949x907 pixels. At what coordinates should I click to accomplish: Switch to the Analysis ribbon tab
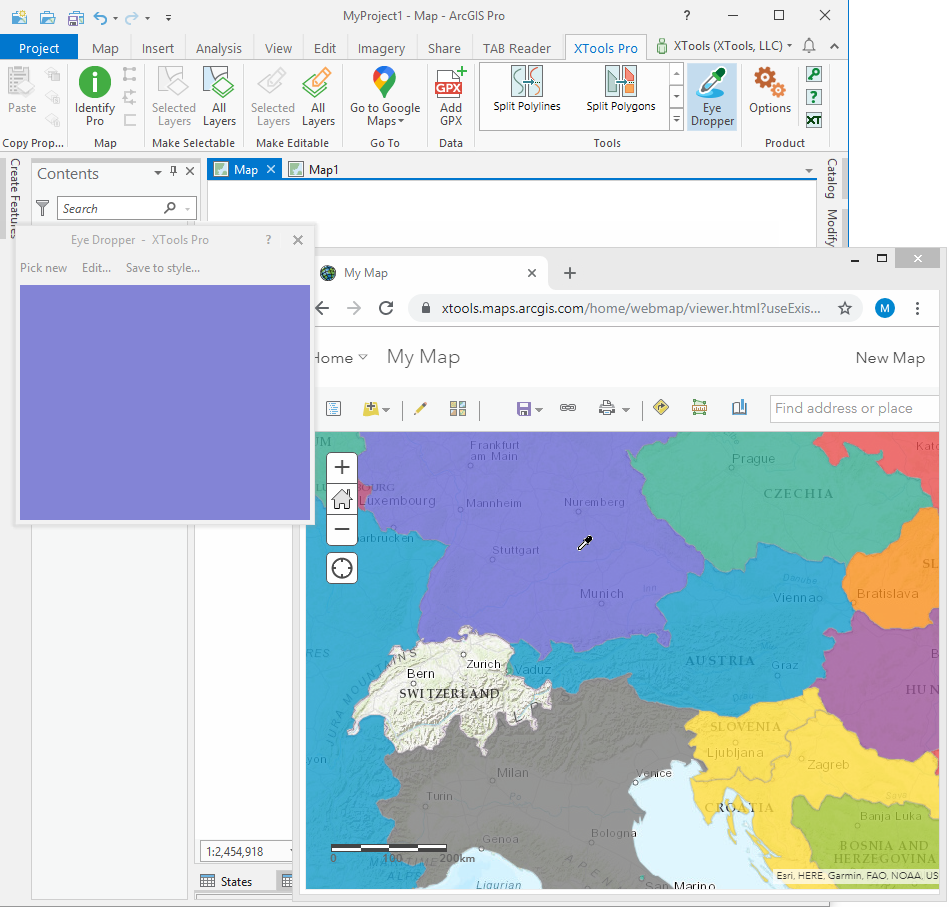218,48
